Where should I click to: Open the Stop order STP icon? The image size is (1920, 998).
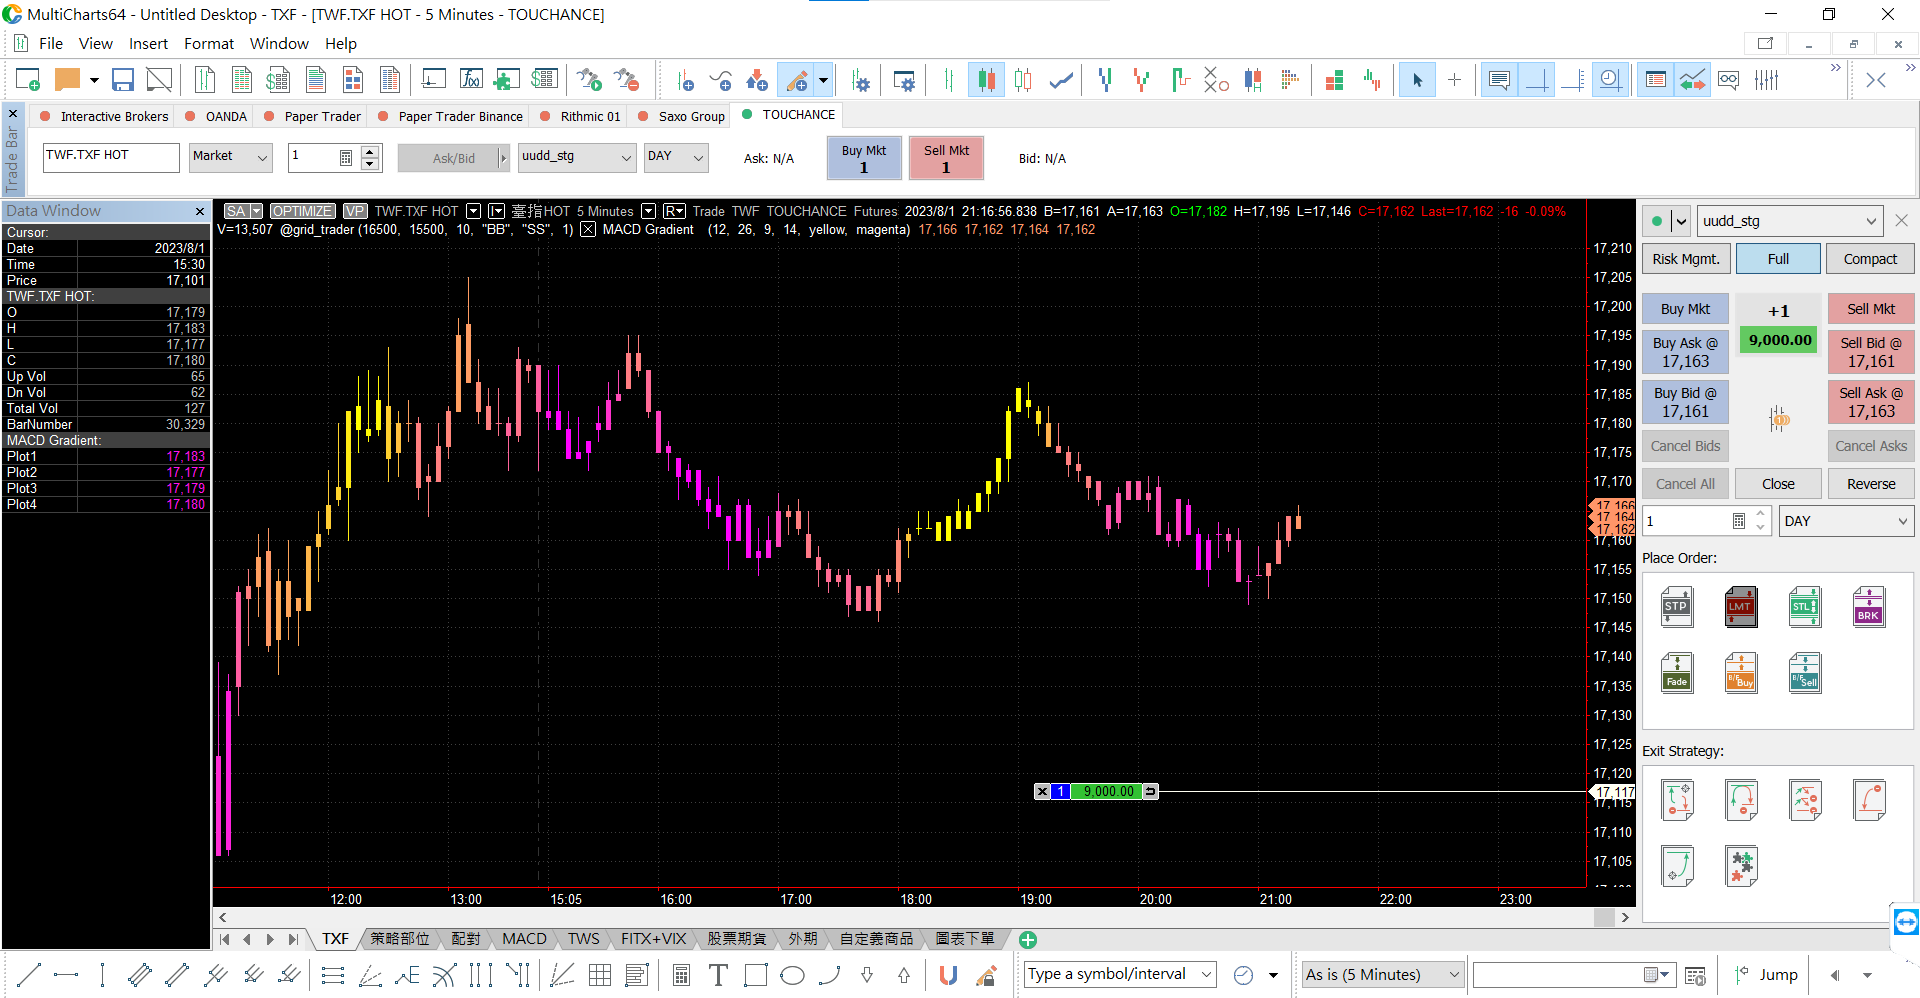click(1677, 607)
